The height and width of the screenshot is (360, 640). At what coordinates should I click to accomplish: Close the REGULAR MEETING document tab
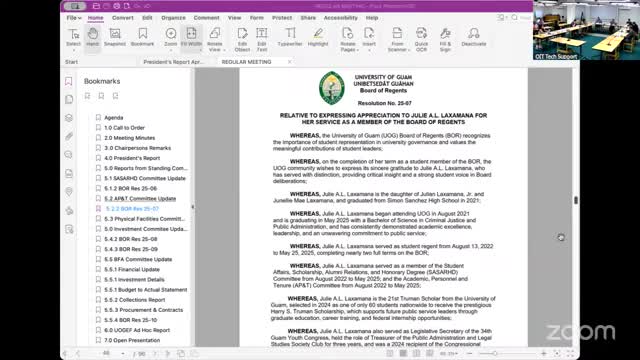(289, 62)
